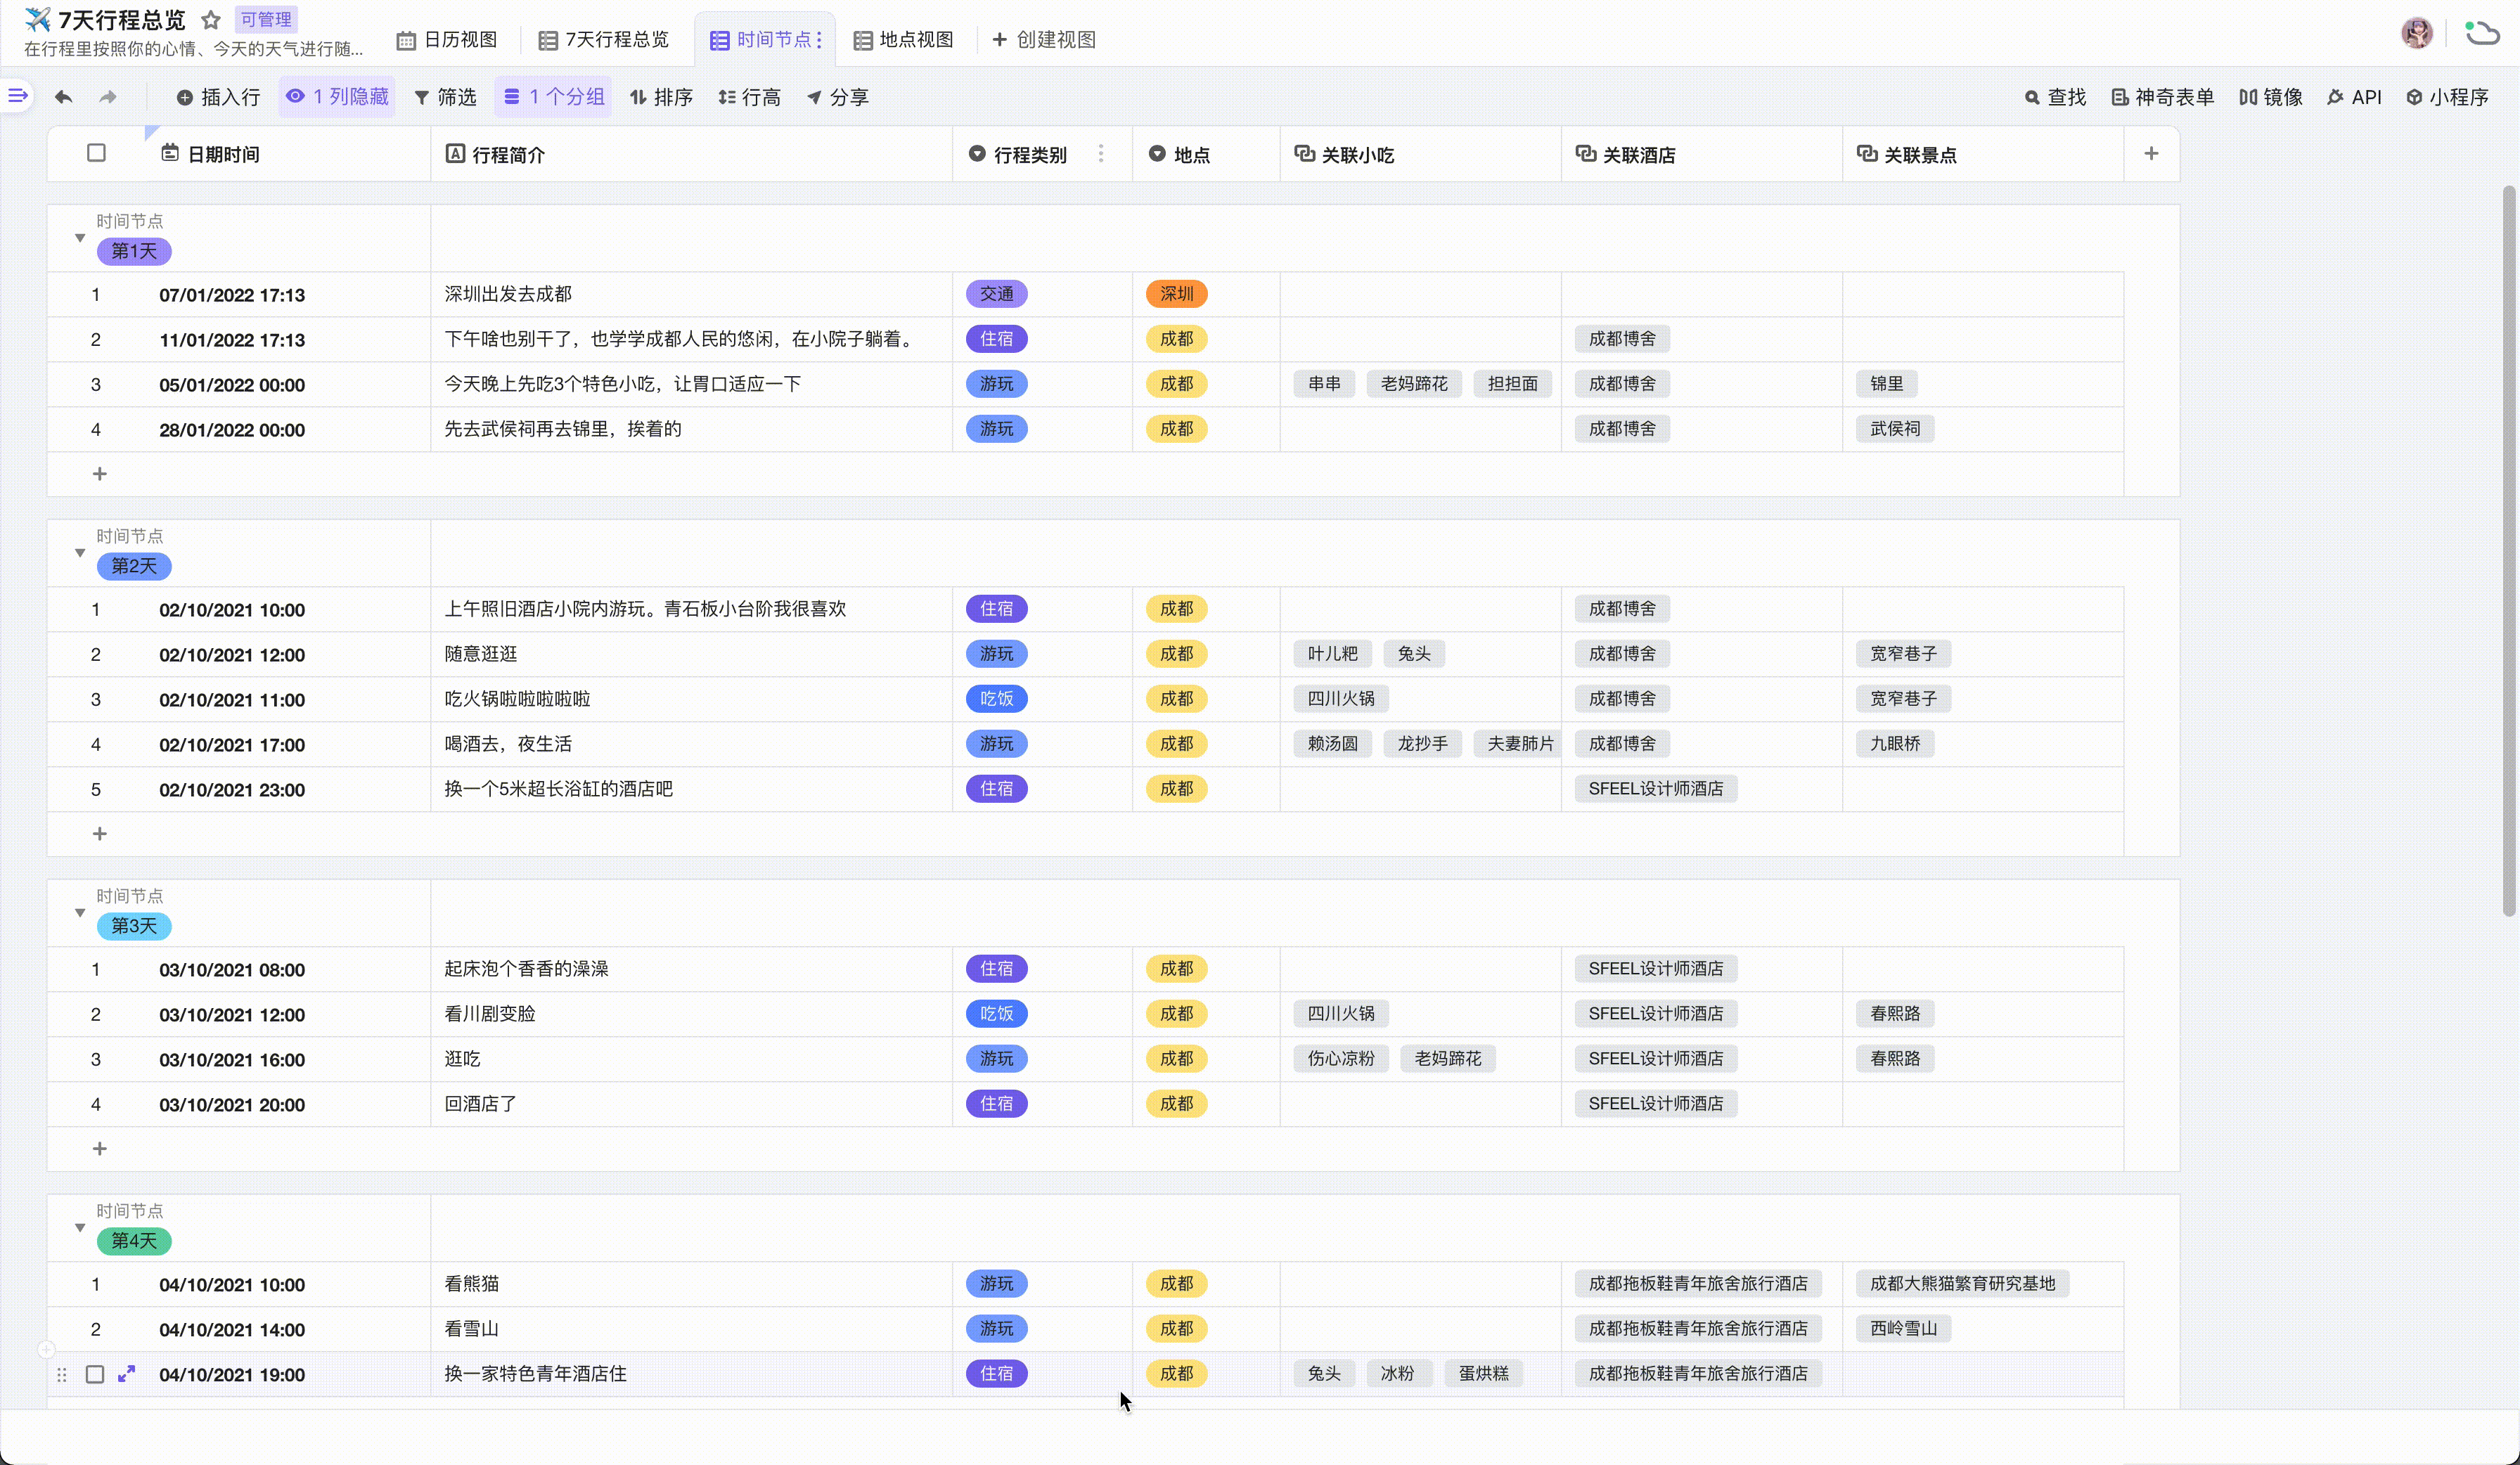Viewport: 2520px width, 1465px height.
Task: Click 创建视图 to add a view
Action: click(1044, 40)
